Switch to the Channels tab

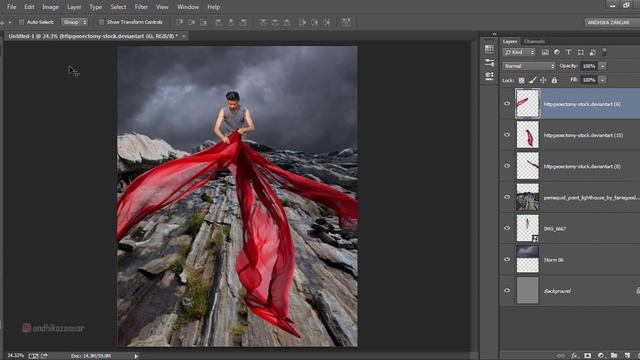click(534, 41)
